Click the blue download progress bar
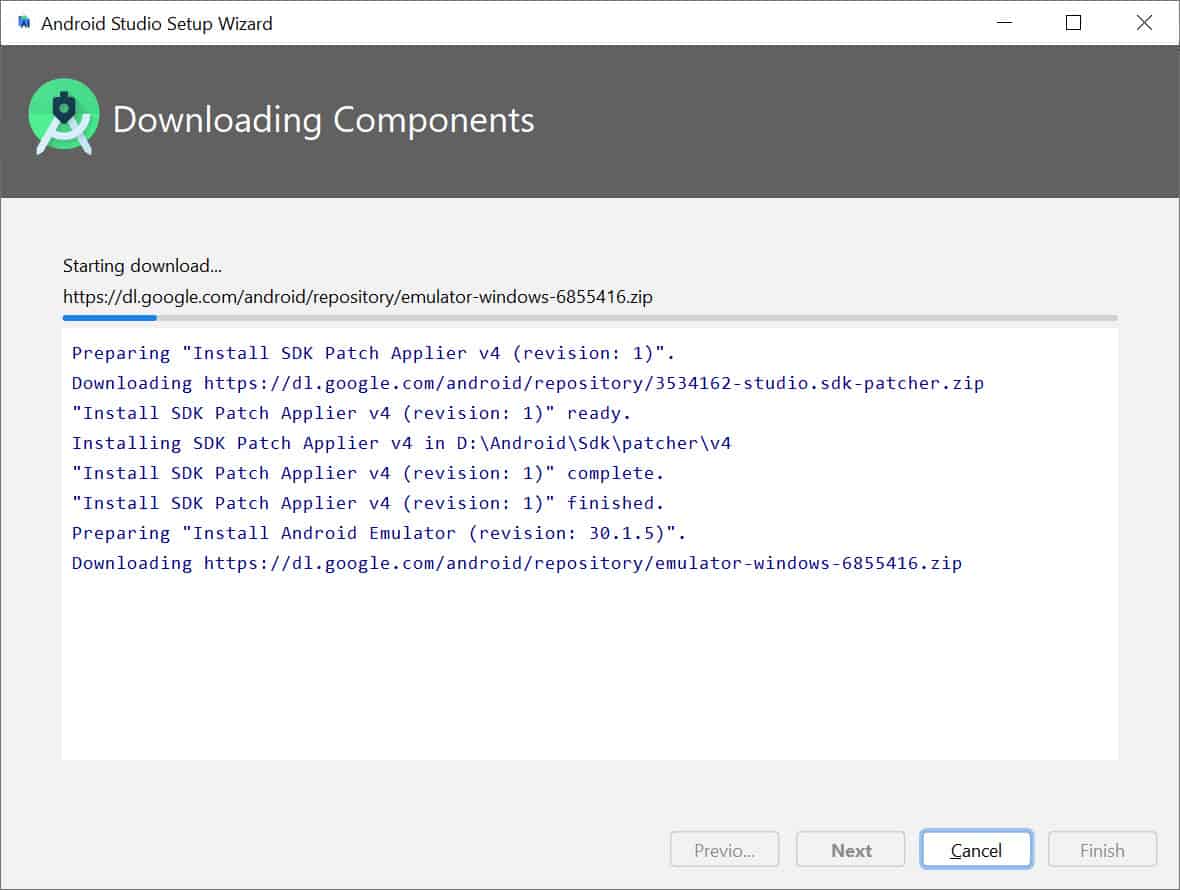The height and width of the screenshot is (890, 1180). (110, 318)
